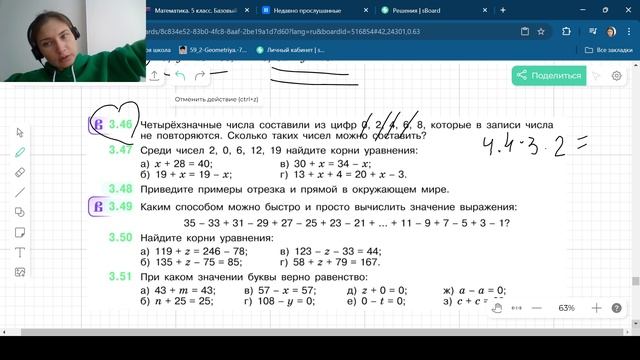Select the eraser tool
The width and height of the screenshot is (640, 360).
tap(20, 172)
